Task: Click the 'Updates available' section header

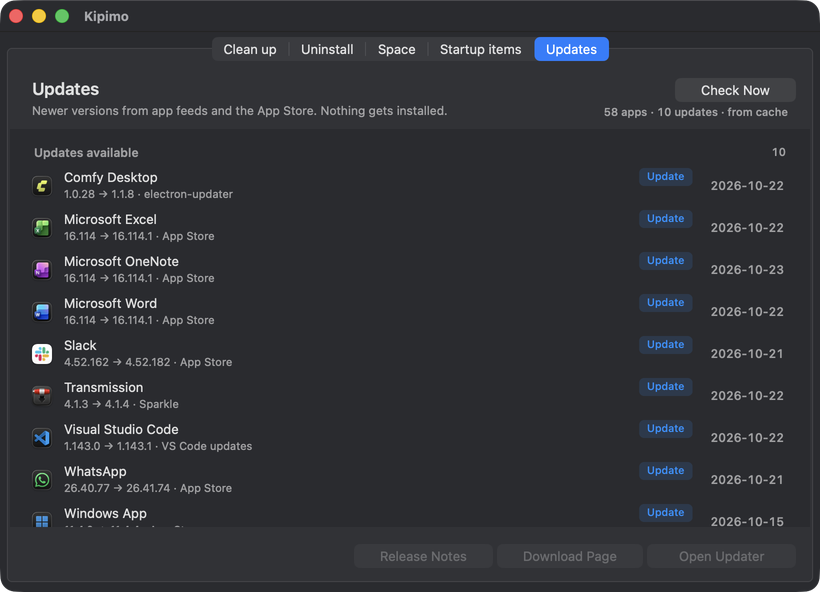Action: (86, 153)
